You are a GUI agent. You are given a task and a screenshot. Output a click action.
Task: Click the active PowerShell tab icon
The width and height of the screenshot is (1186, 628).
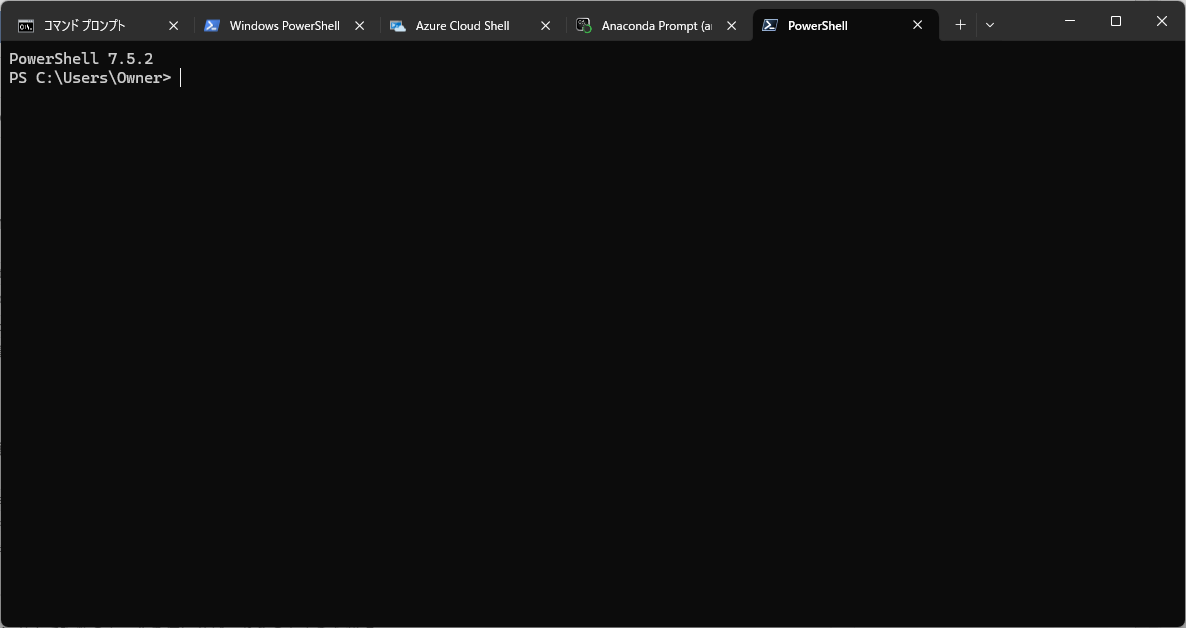770,26
